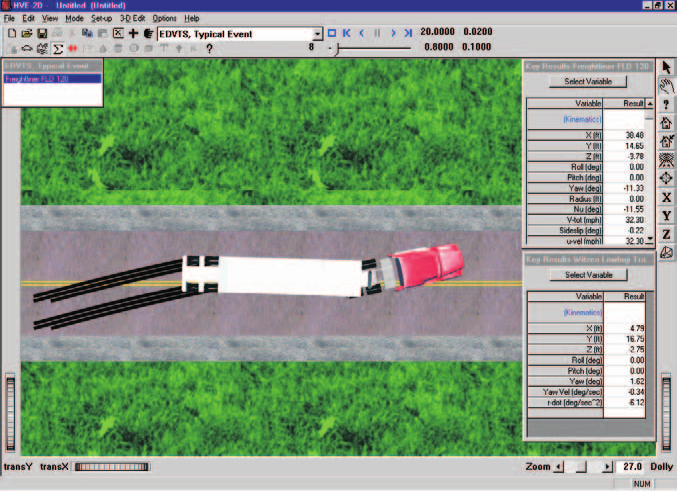The image size is (677, 491).
Task: Select the arrow pointer tool
Action: (667, 67)
